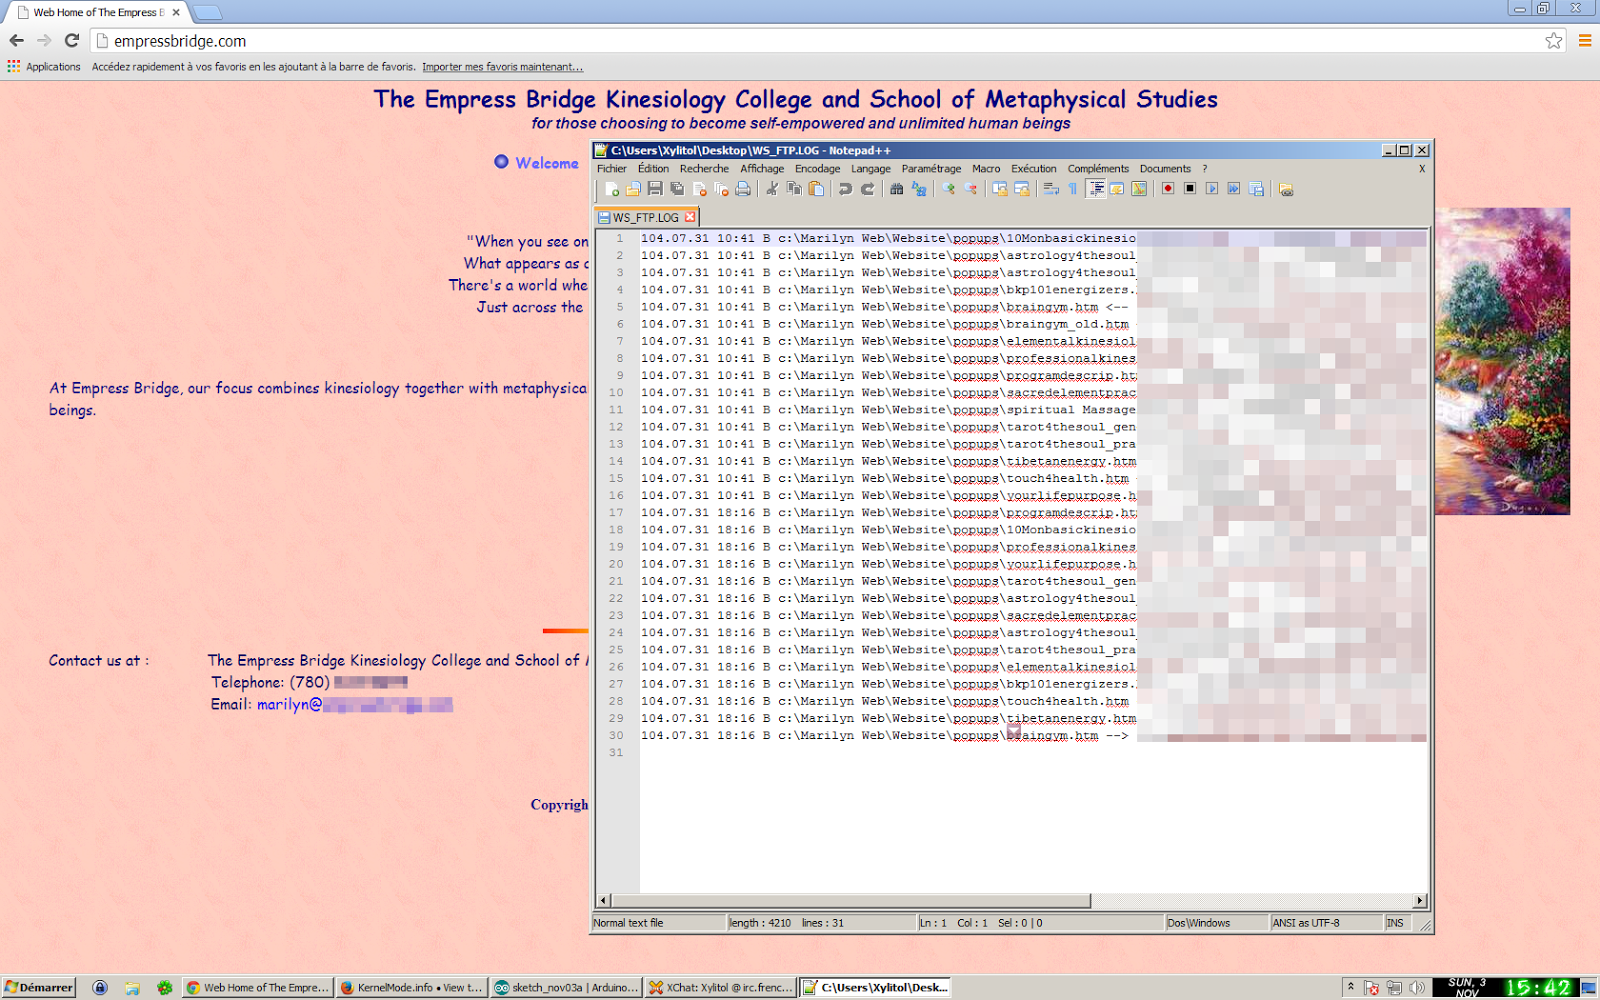
Task: Open Find with the binoculars icon
Action: (x=896, y=189)
